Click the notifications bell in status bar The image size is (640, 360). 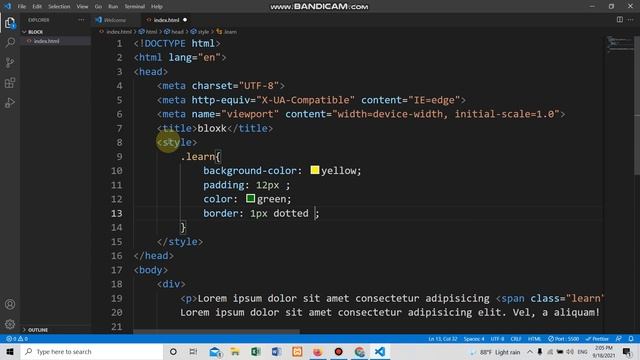tap(631, 339)
